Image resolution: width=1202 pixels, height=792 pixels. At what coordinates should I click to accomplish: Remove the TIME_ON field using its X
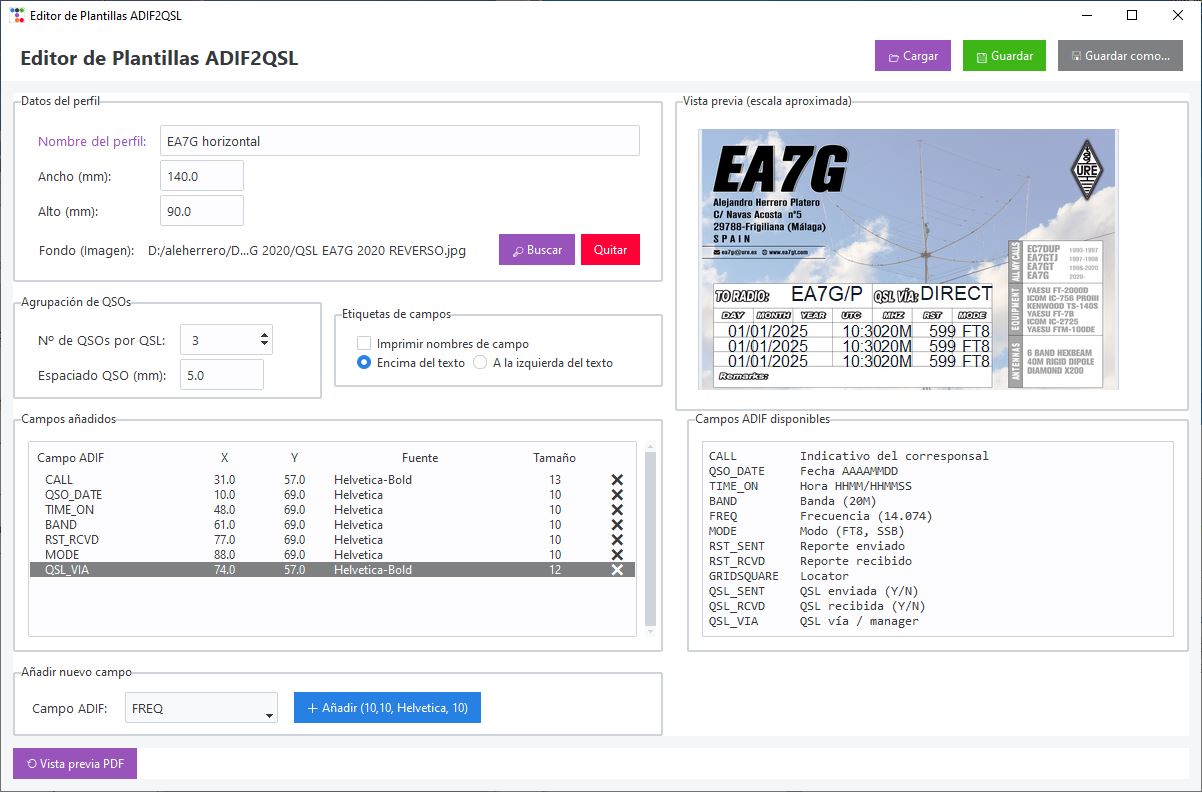click(617, 510)
